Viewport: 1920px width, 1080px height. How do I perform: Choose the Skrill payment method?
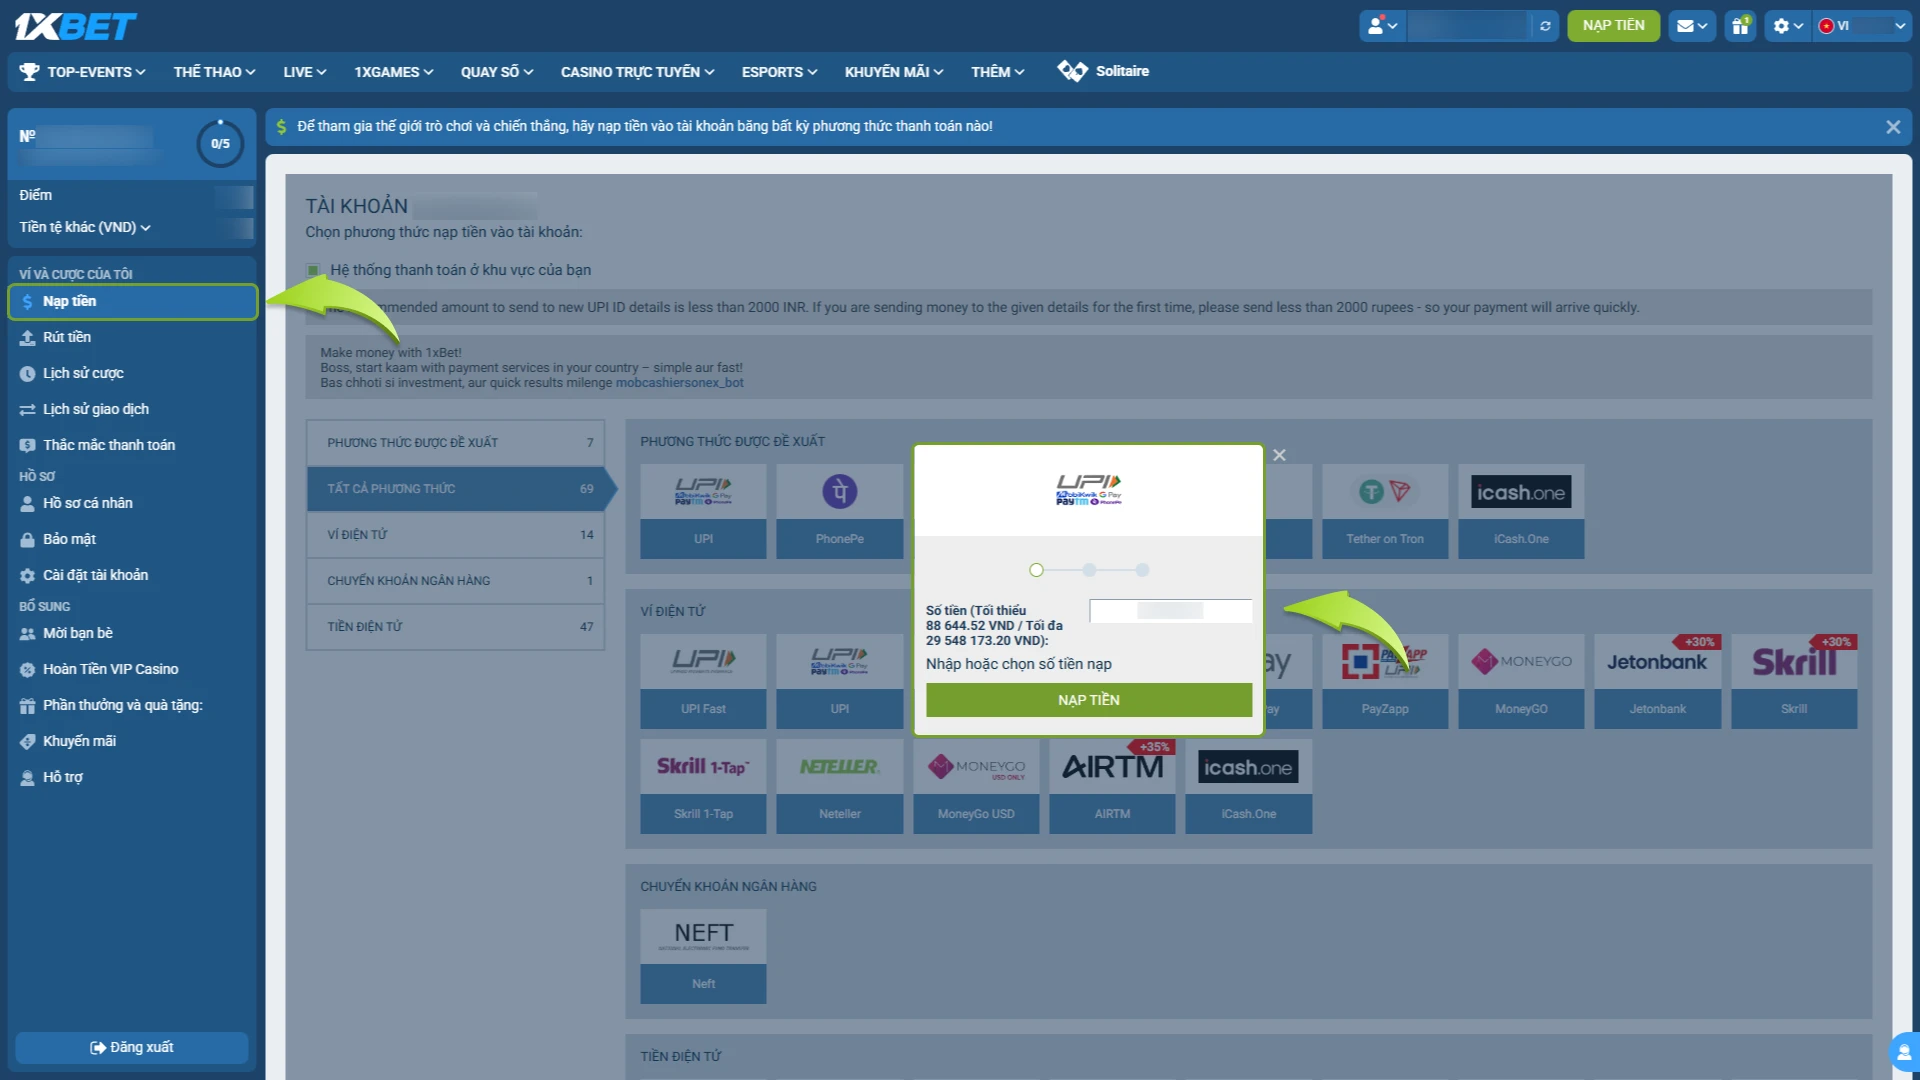point(1794,681)
